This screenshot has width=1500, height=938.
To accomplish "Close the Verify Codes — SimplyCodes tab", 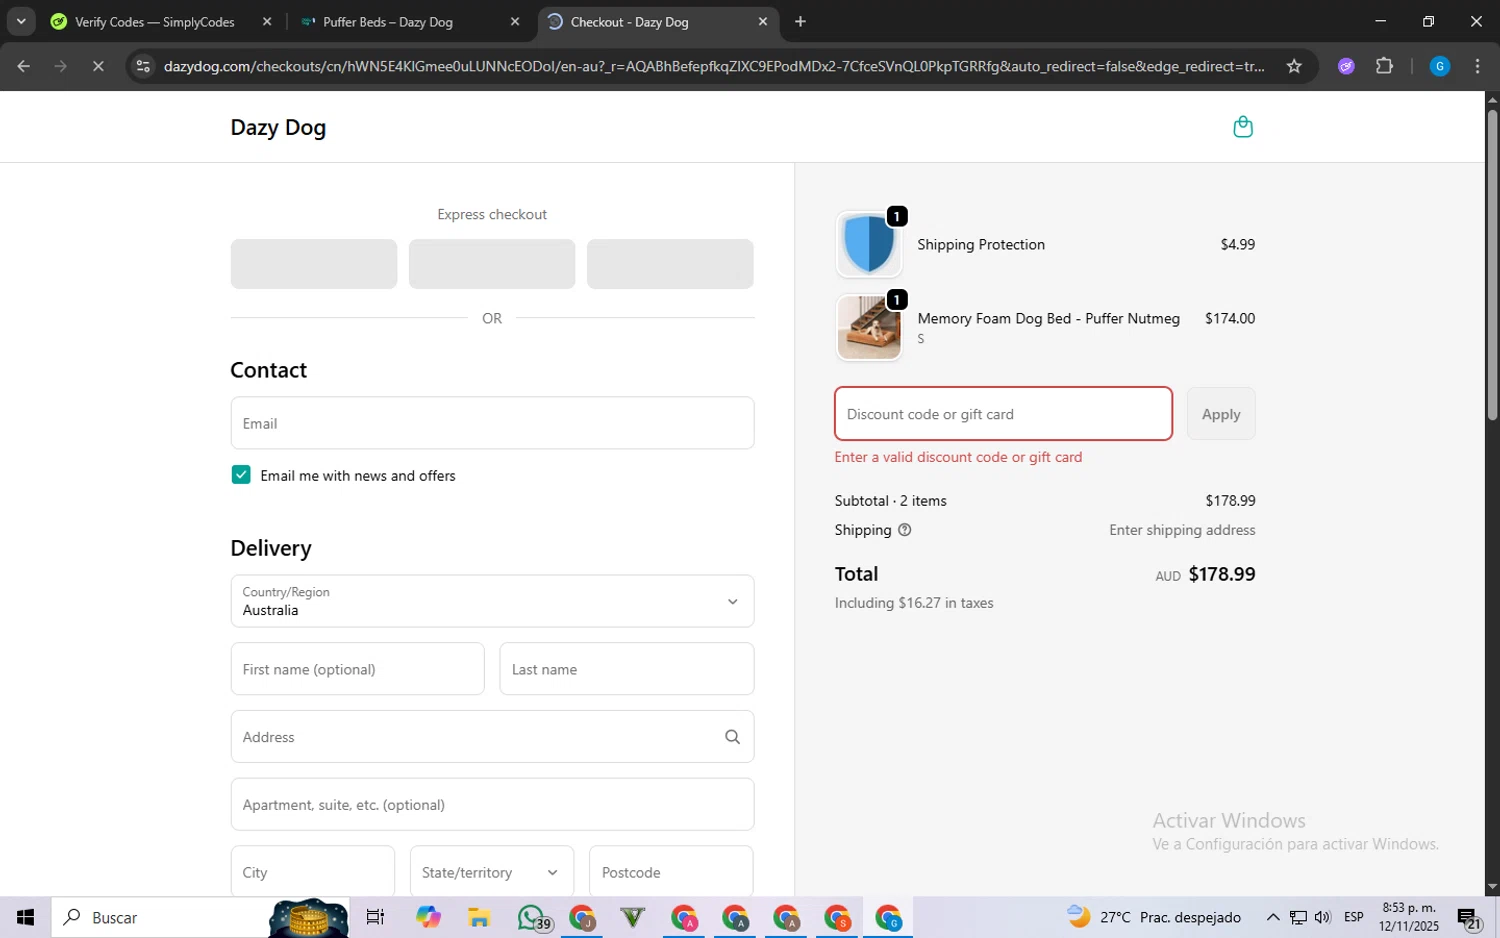I will [x=267, y=21].
